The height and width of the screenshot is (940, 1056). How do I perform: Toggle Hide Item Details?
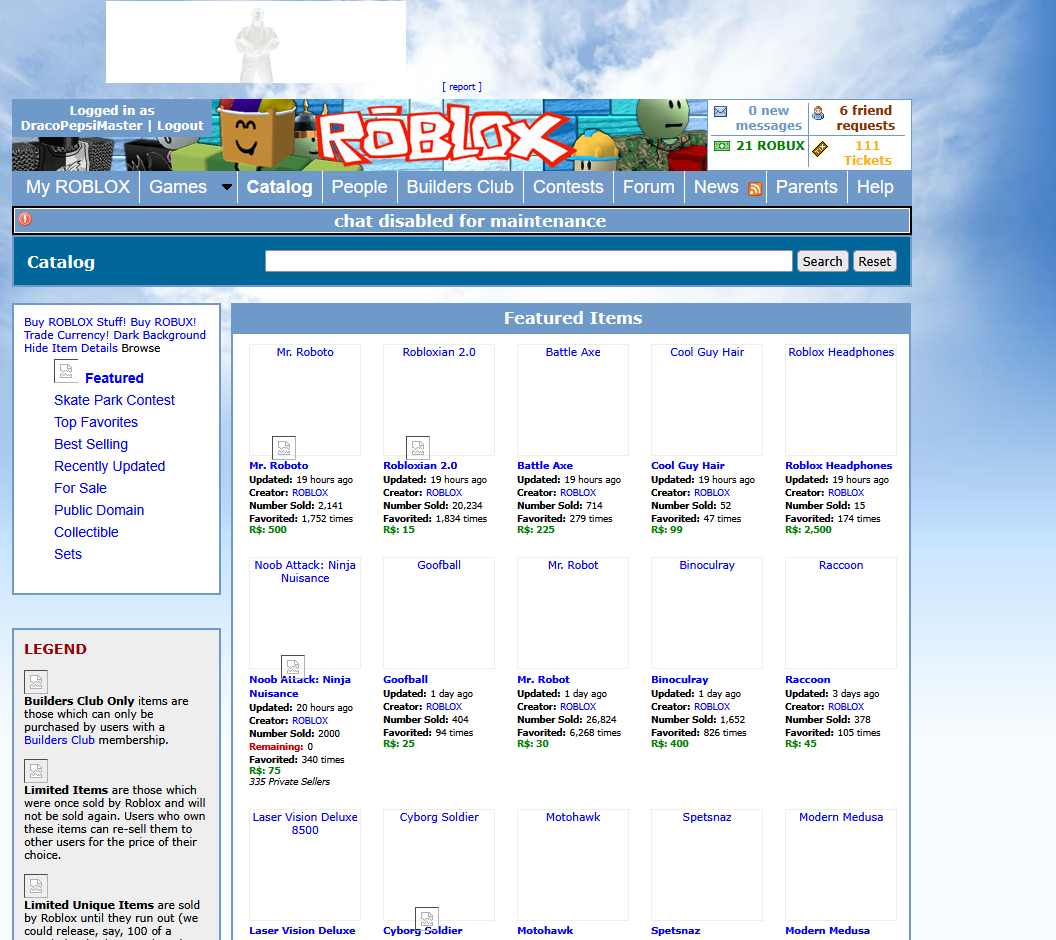[x=70, y=348]
